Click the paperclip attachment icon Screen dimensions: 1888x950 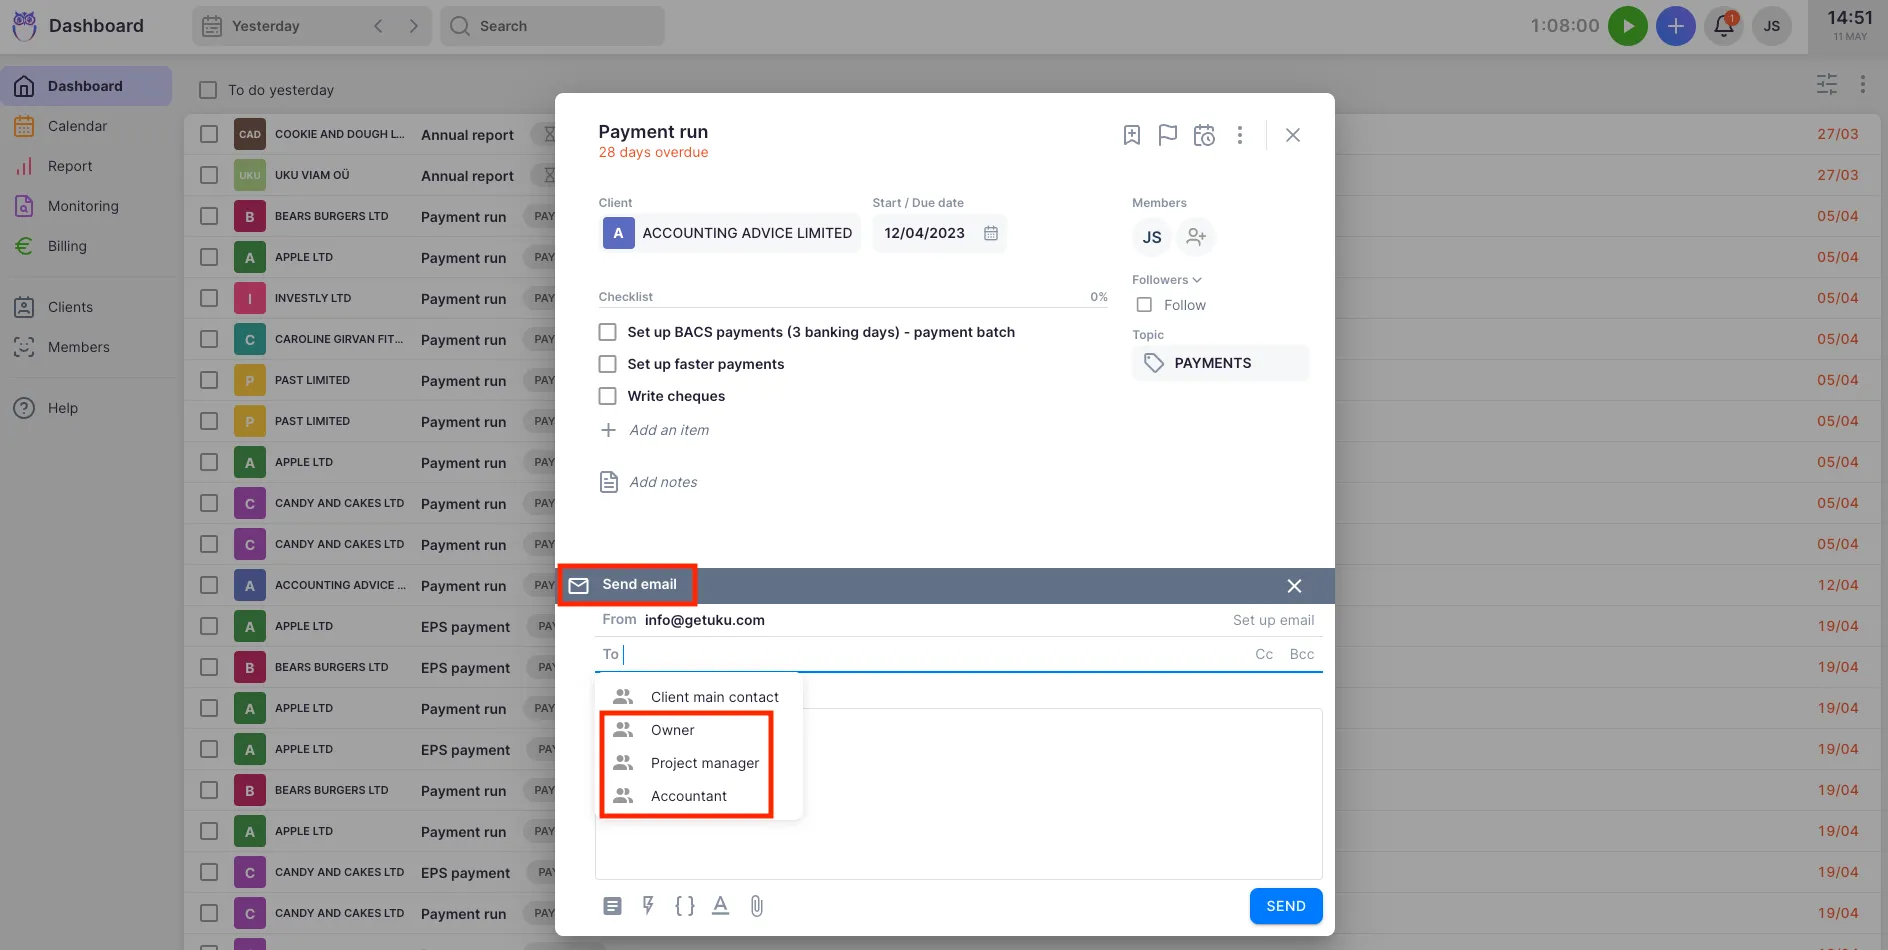756,906
